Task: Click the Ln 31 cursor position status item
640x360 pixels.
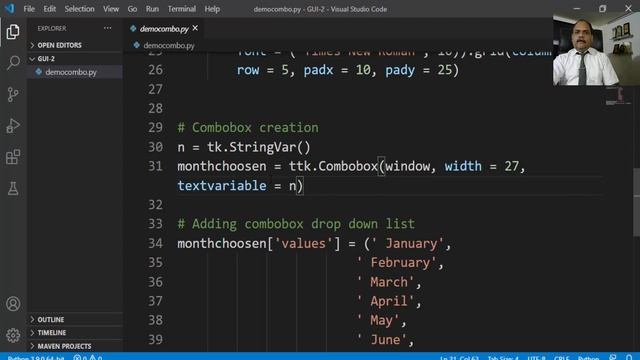Action: point(459,358)
